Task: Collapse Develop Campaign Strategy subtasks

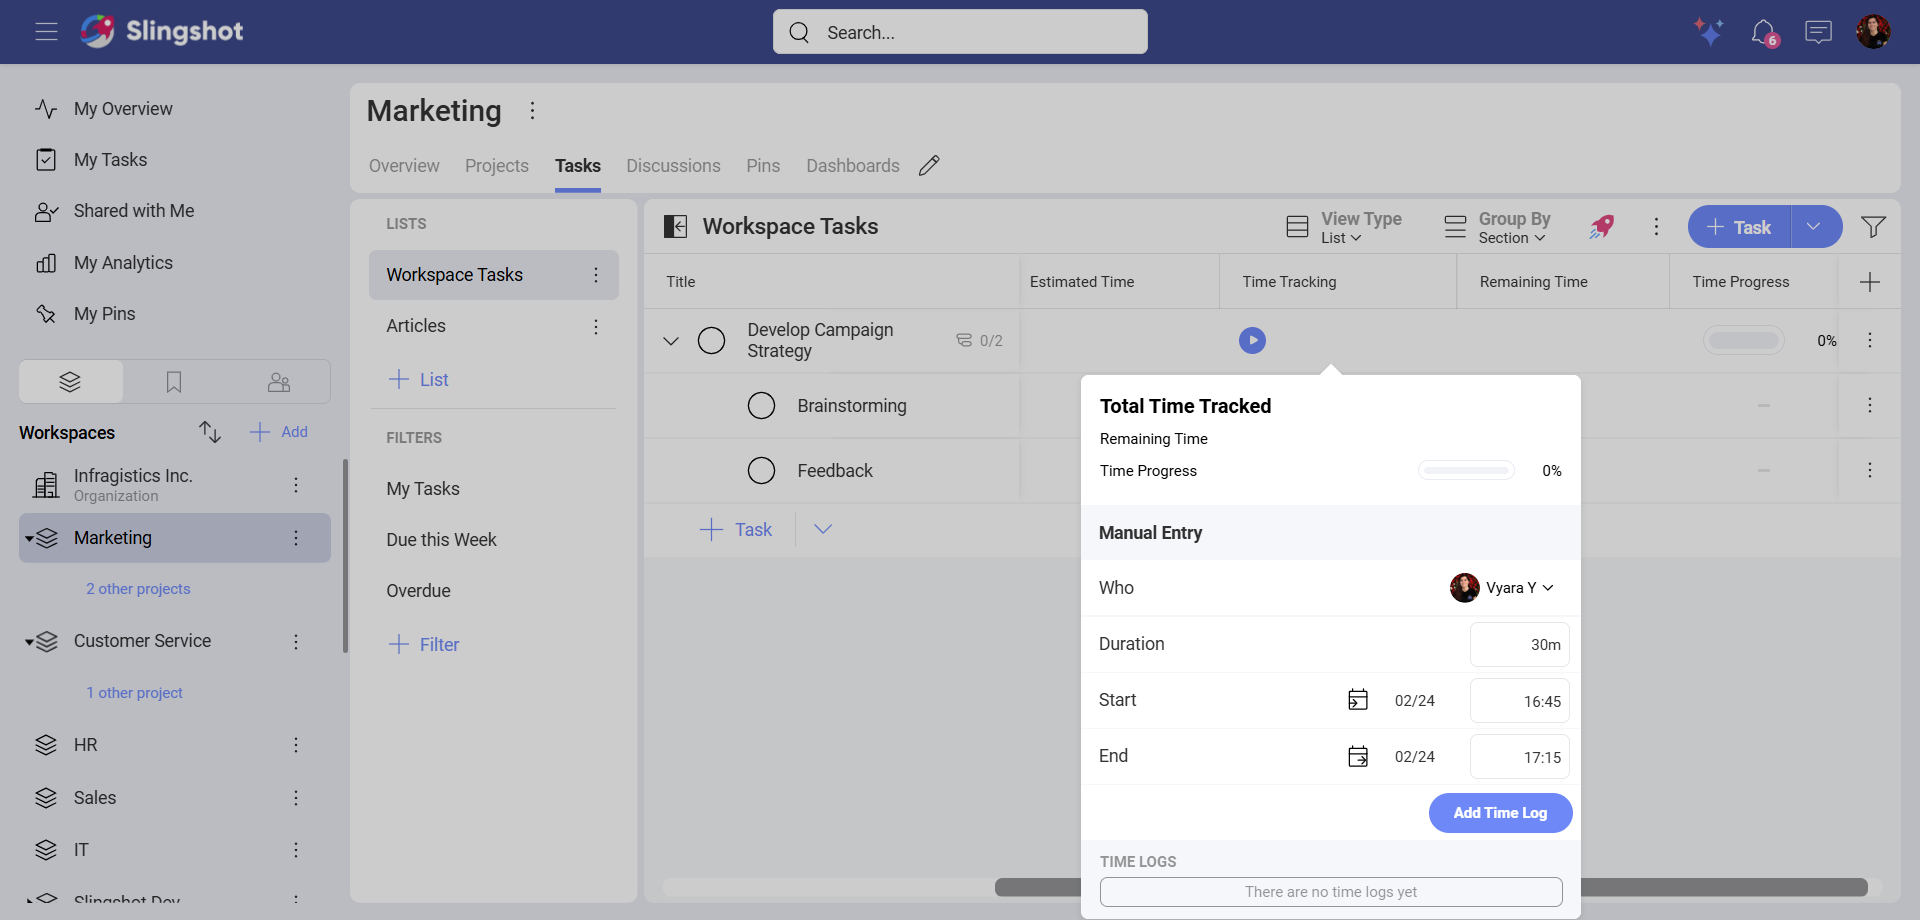Action: tap(671, 341)
